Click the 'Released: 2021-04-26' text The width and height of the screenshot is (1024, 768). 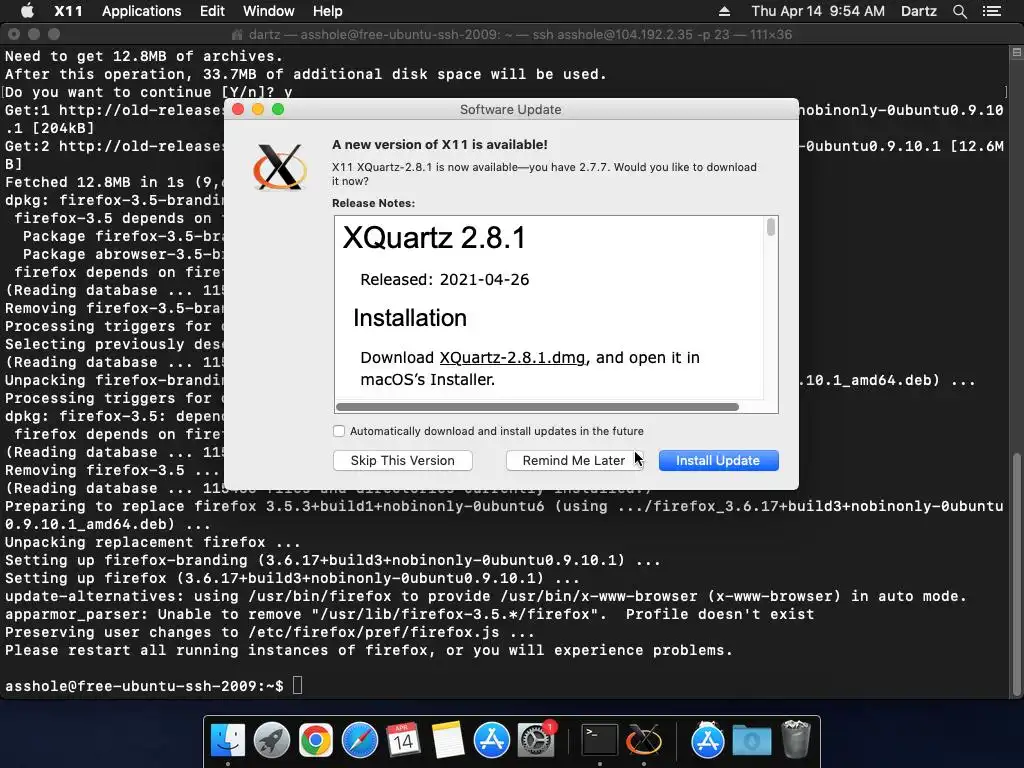click(x=445, y=280)
